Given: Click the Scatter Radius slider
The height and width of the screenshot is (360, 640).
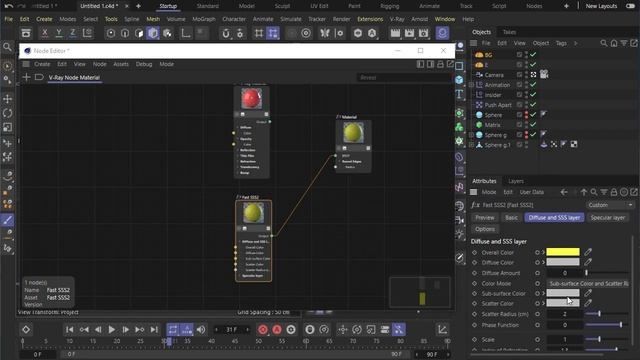Looking at the screenshot, I should 607,313.
